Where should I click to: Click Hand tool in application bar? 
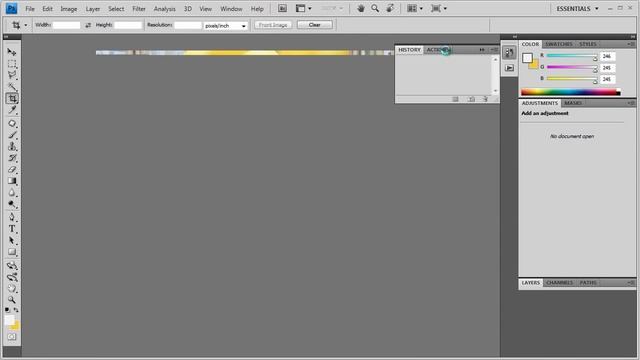coord(360,9)
